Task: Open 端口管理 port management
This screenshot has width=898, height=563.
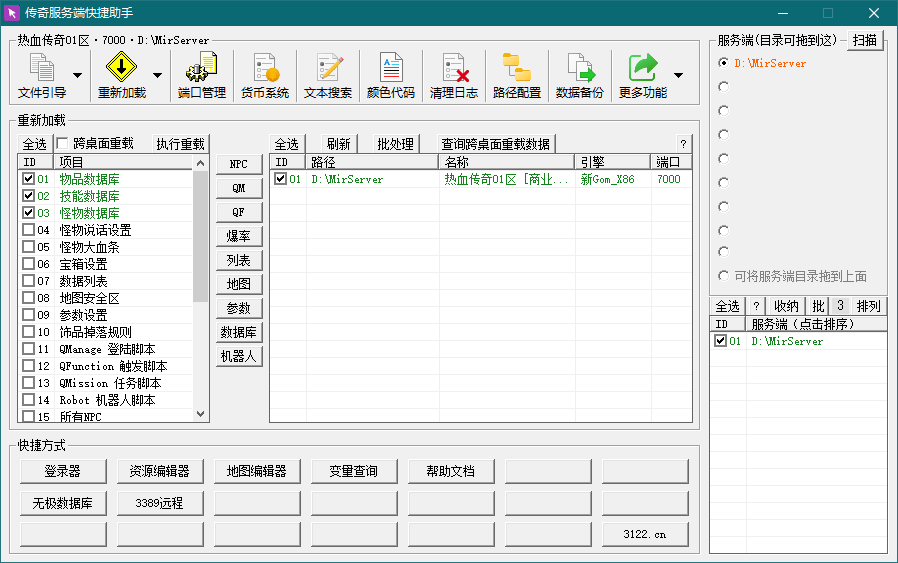Action: pyautogui.click(x=201, y=76)
